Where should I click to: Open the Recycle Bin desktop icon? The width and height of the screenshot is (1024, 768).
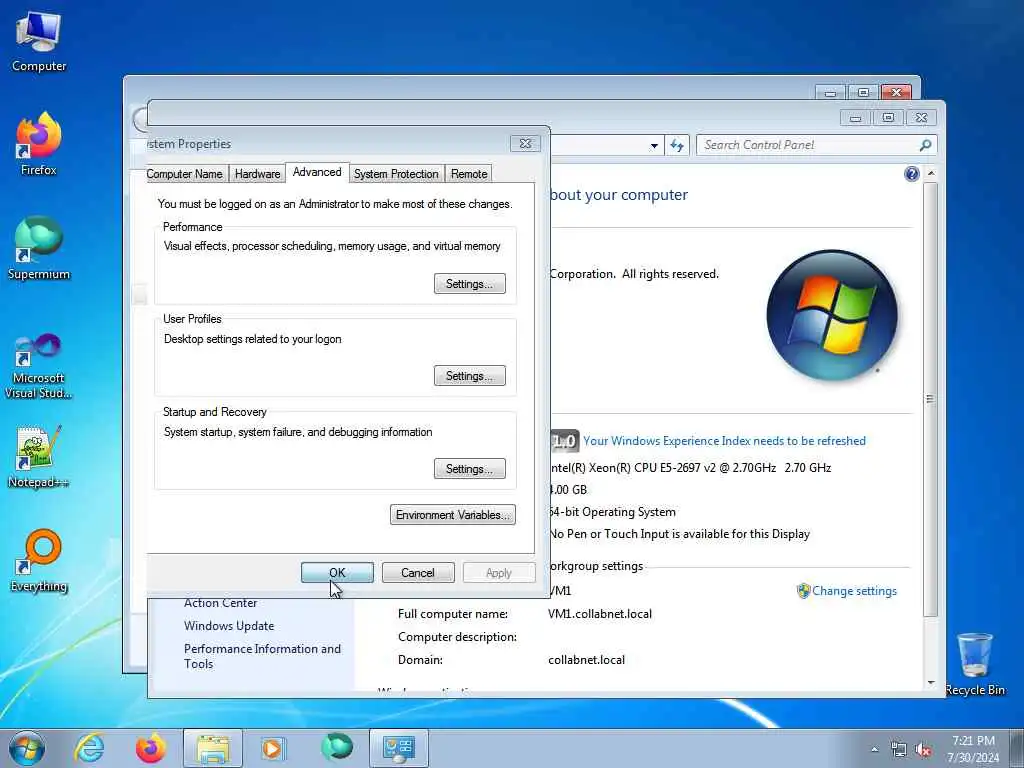[x=974, y=664]
